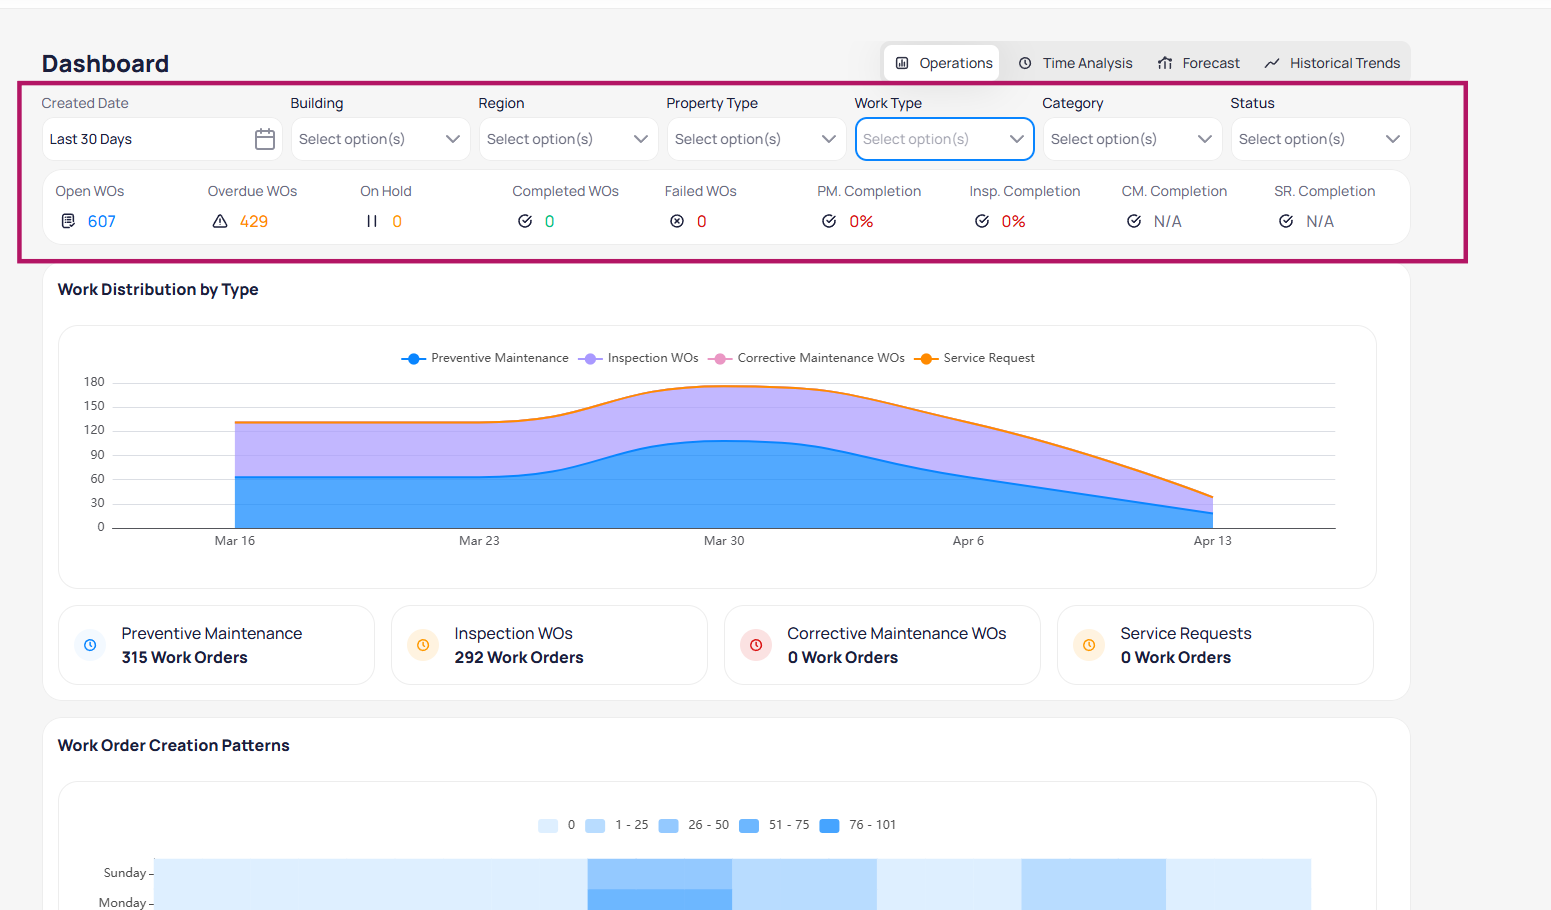
Task: Switch to the Time Analysis tab
Action: 1075,63
